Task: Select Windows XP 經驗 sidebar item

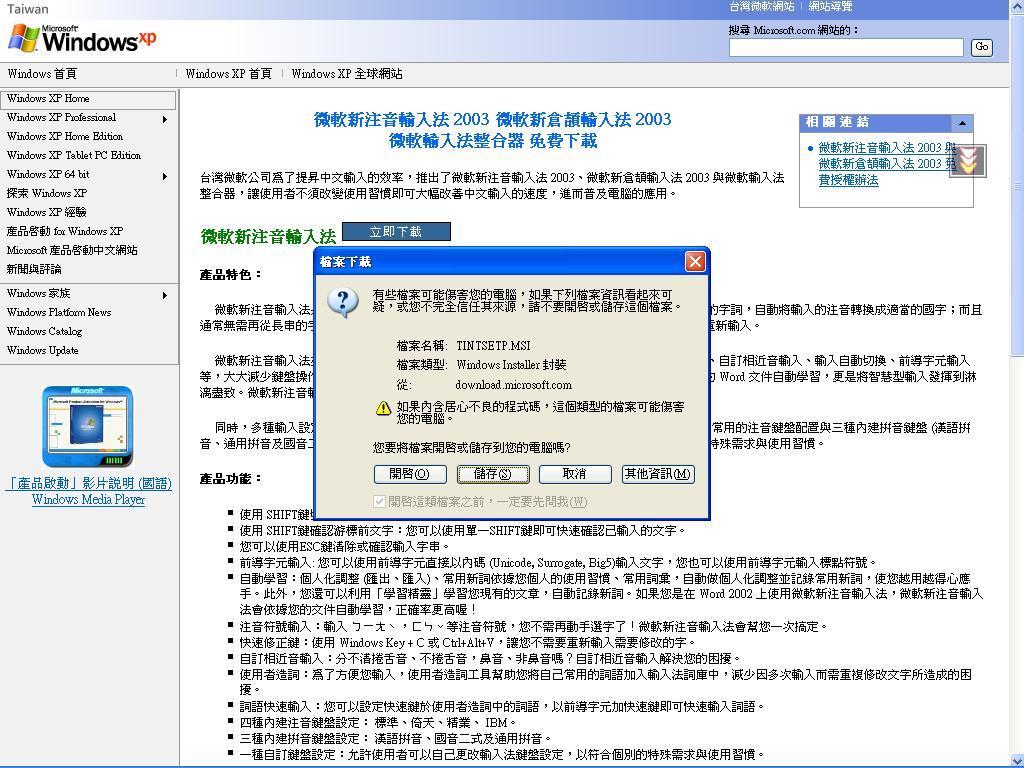Action: click(x=46, y=212)
